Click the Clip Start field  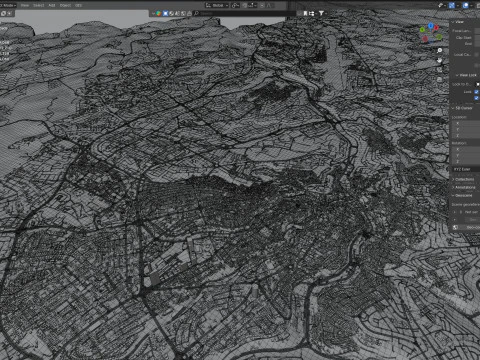tap(477, 37)
